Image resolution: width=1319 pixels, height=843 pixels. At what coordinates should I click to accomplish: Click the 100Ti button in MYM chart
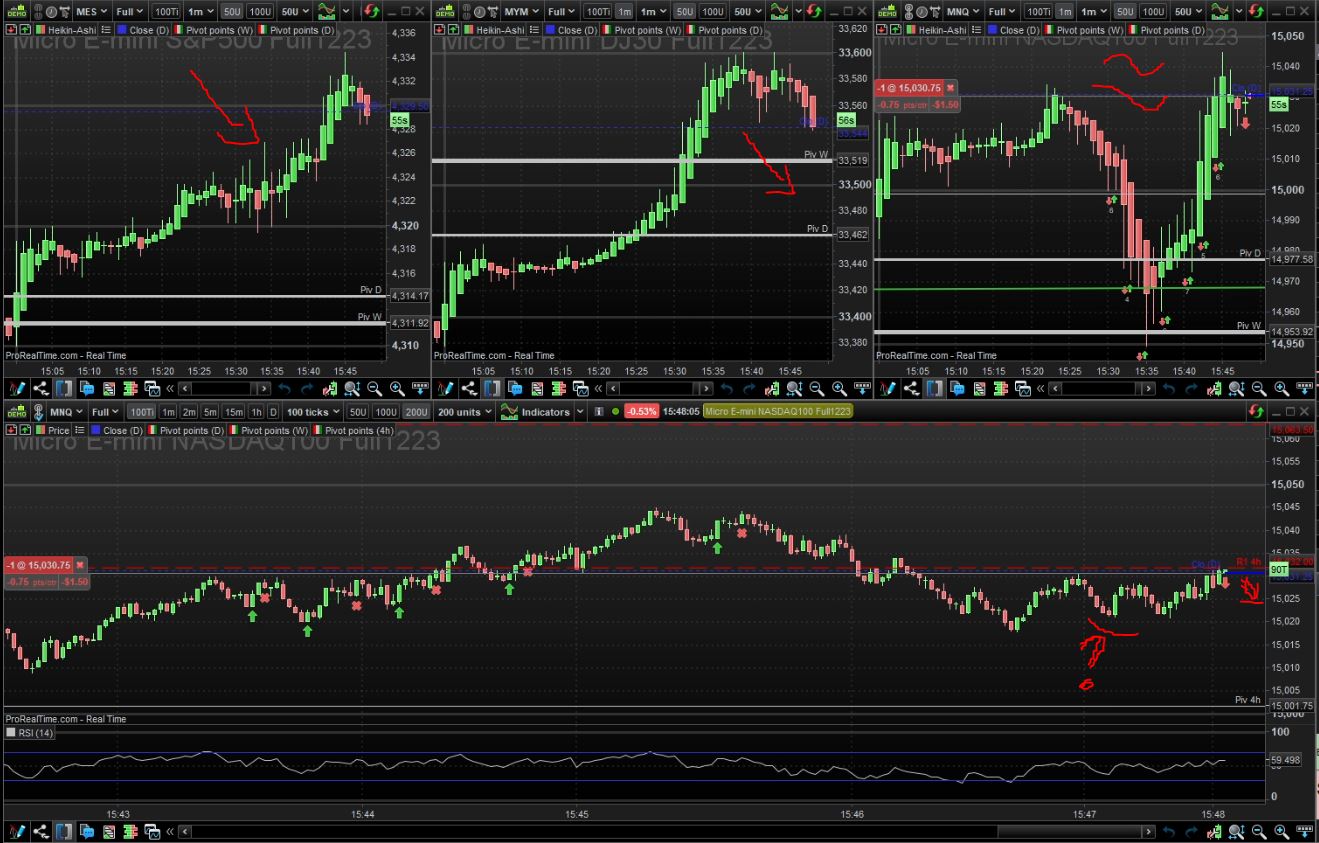[597, 12]
